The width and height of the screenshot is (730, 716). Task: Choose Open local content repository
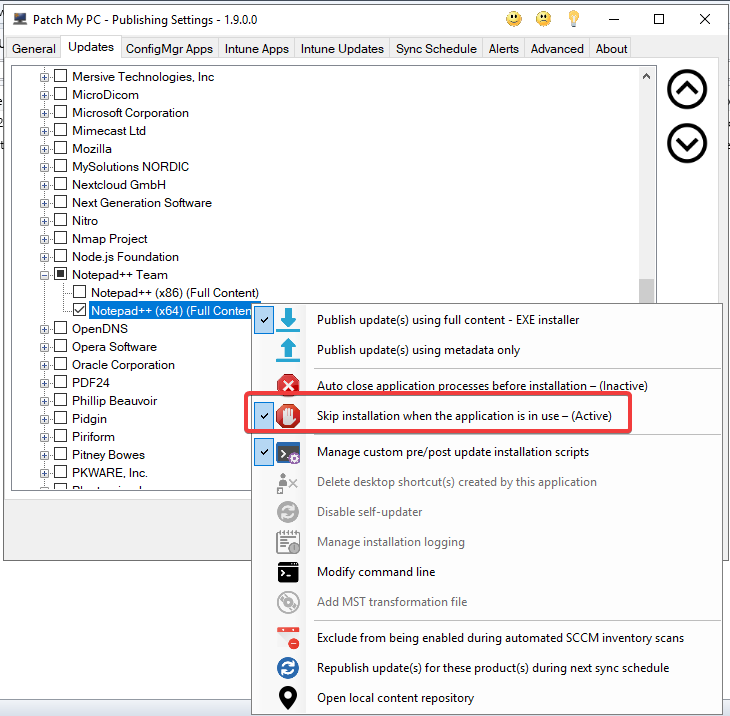coord(487,698)
